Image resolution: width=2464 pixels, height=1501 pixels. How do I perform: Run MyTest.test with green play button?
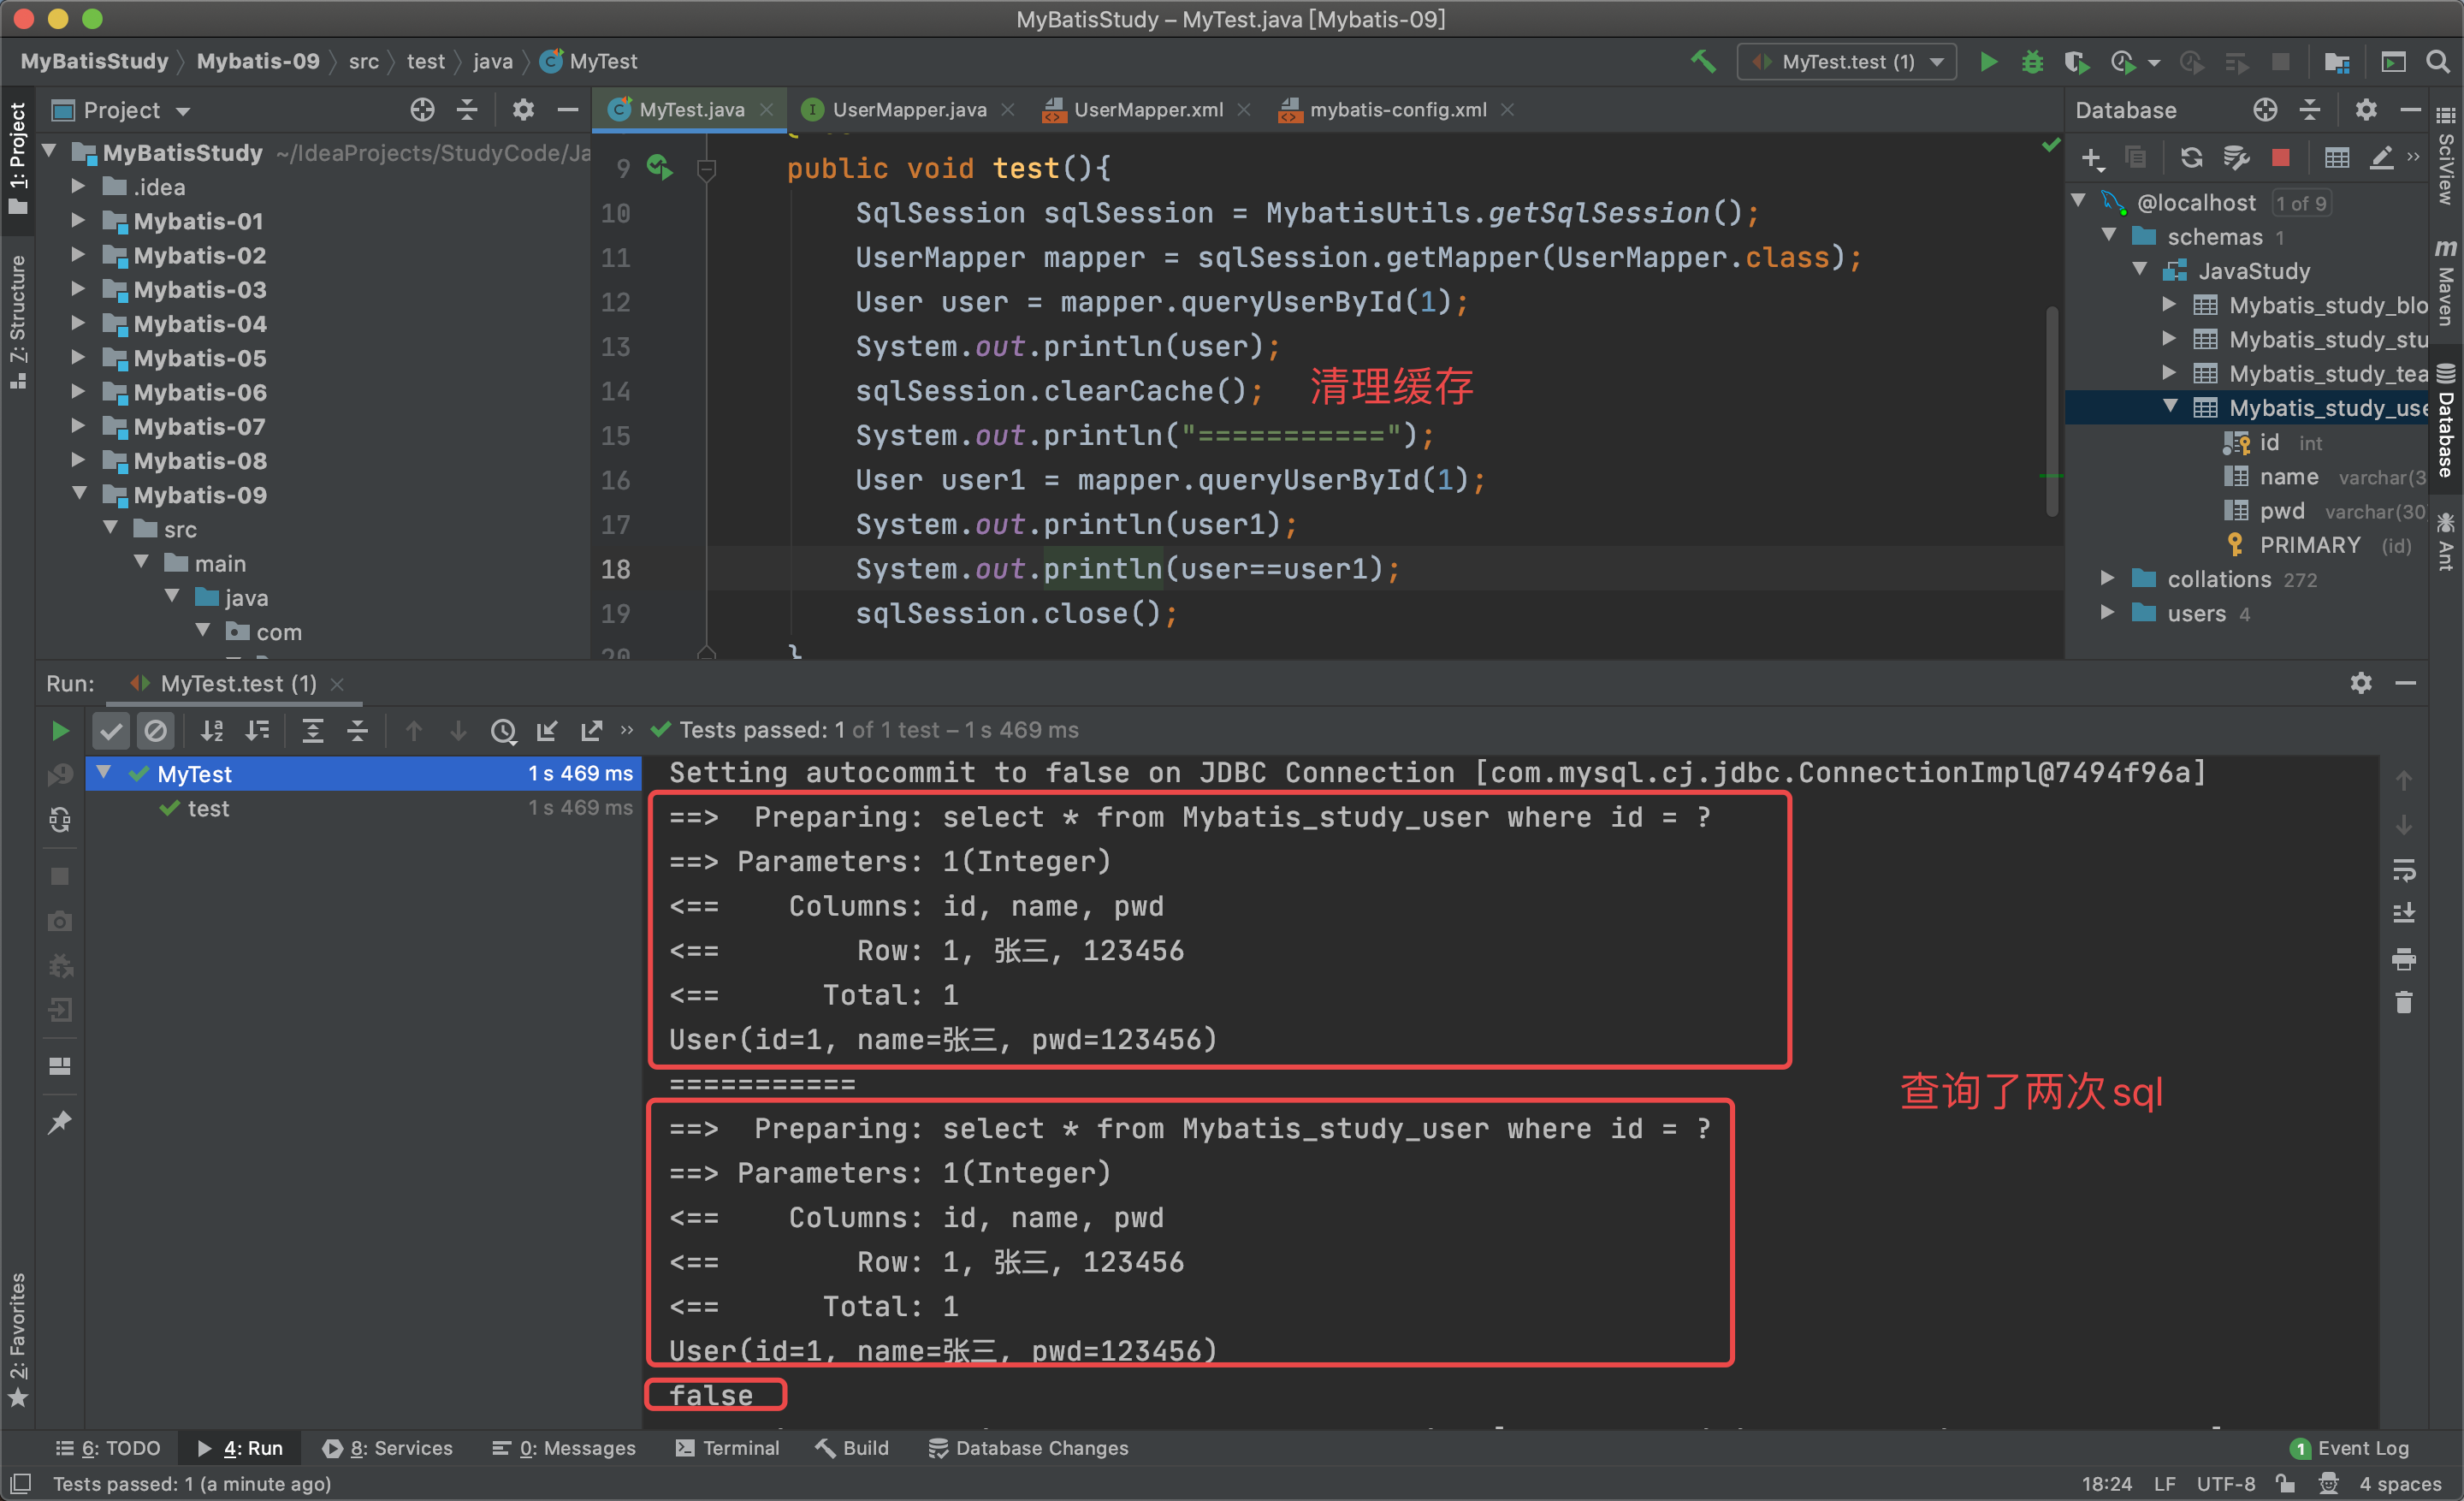coord(1988,61)
